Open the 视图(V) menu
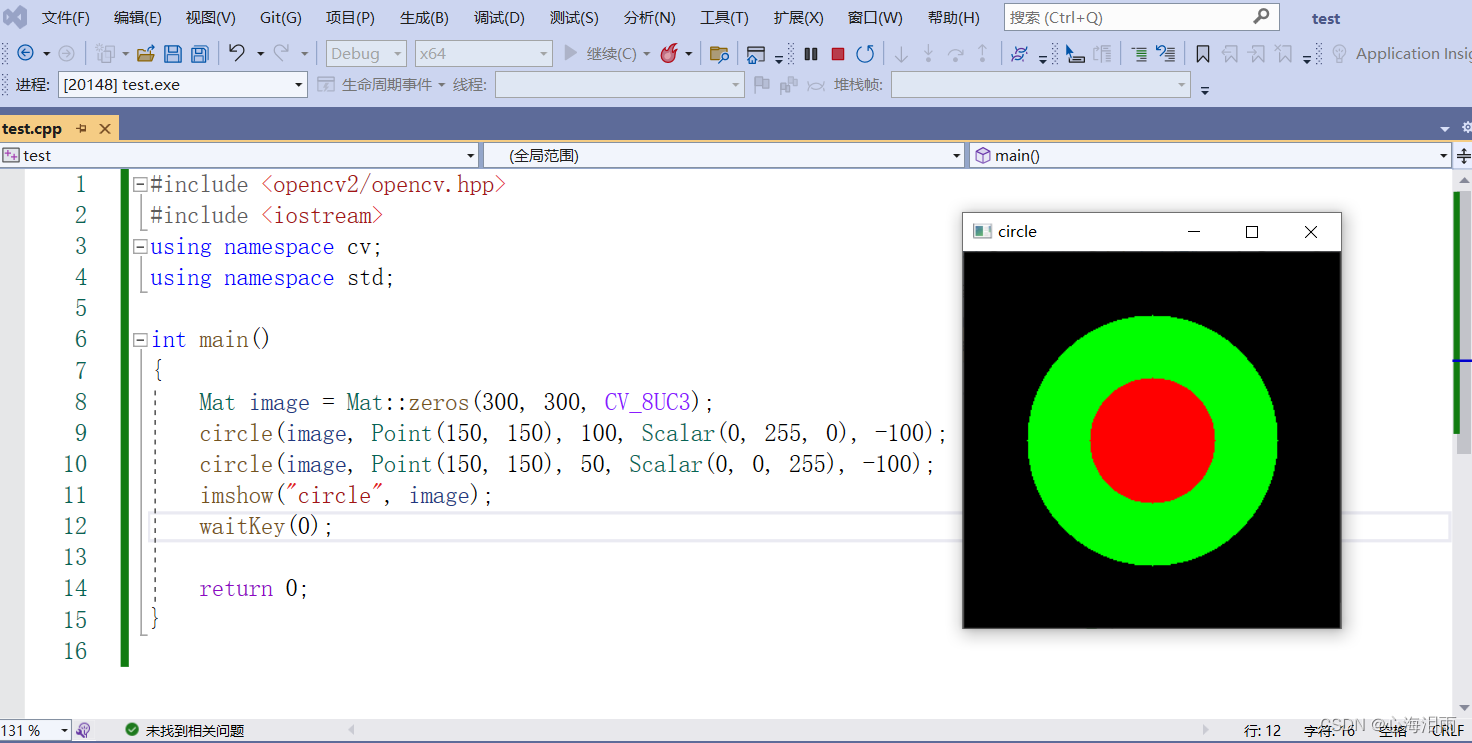This screenshot has height=743, width=1472. pos(210,18)
